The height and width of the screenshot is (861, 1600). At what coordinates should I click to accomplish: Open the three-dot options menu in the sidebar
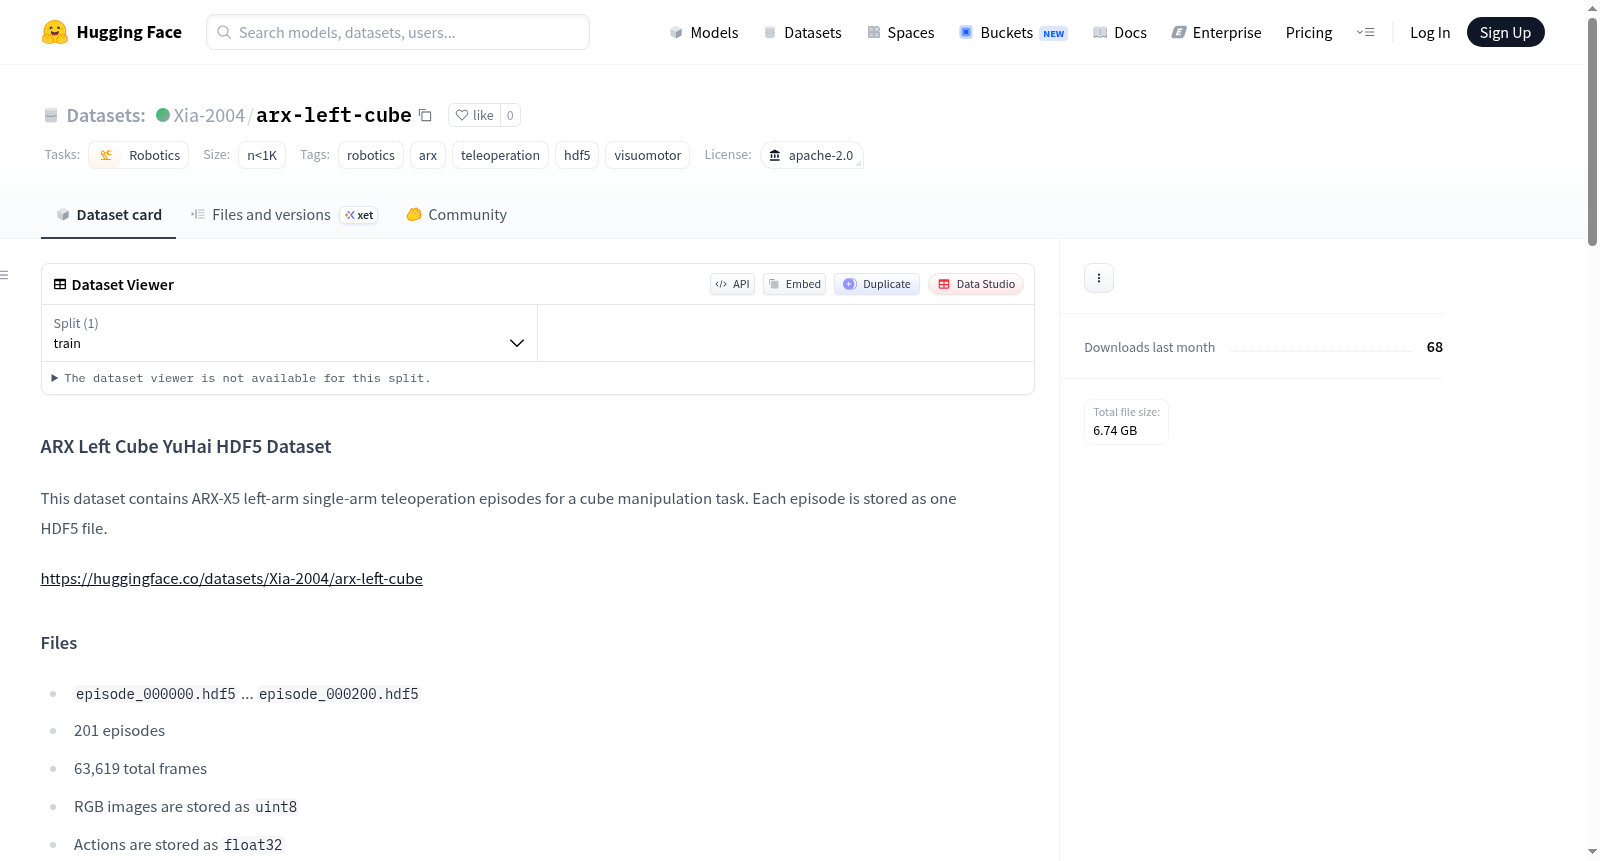click(x=1099, y=278)
